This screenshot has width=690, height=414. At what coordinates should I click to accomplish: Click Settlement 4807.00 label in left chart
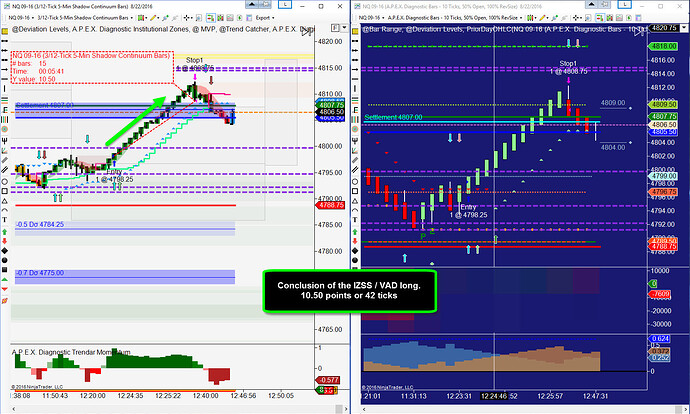pos(44,105)
